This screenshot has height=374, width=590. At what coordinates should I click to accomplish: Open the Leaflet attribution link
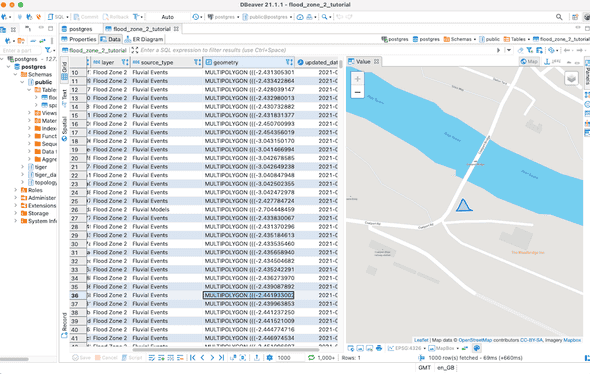click(x=421, y=340)
